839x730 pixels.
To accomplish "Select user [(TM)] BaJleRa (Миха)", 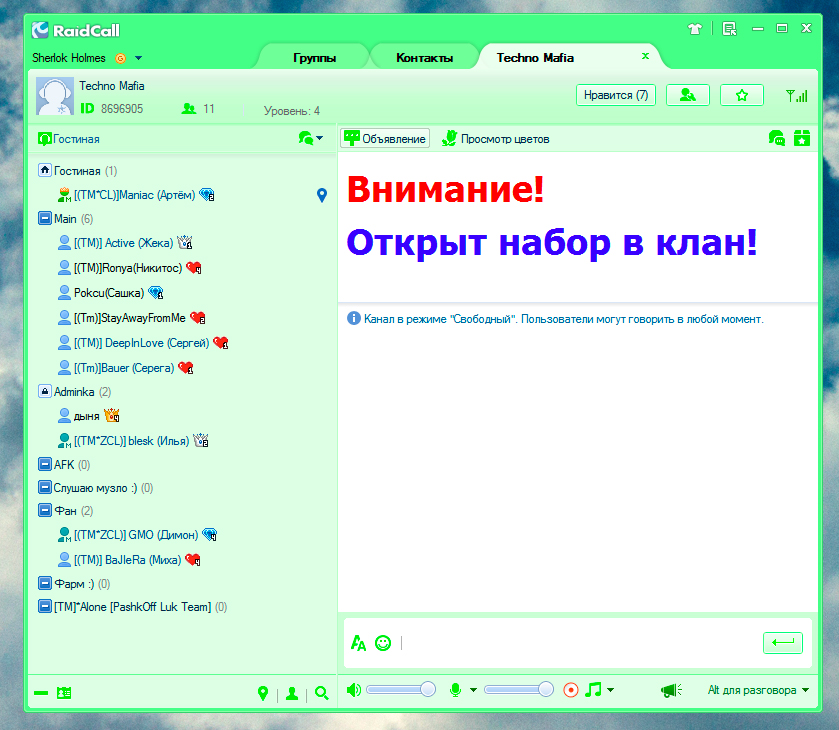I will click(127, 560).
